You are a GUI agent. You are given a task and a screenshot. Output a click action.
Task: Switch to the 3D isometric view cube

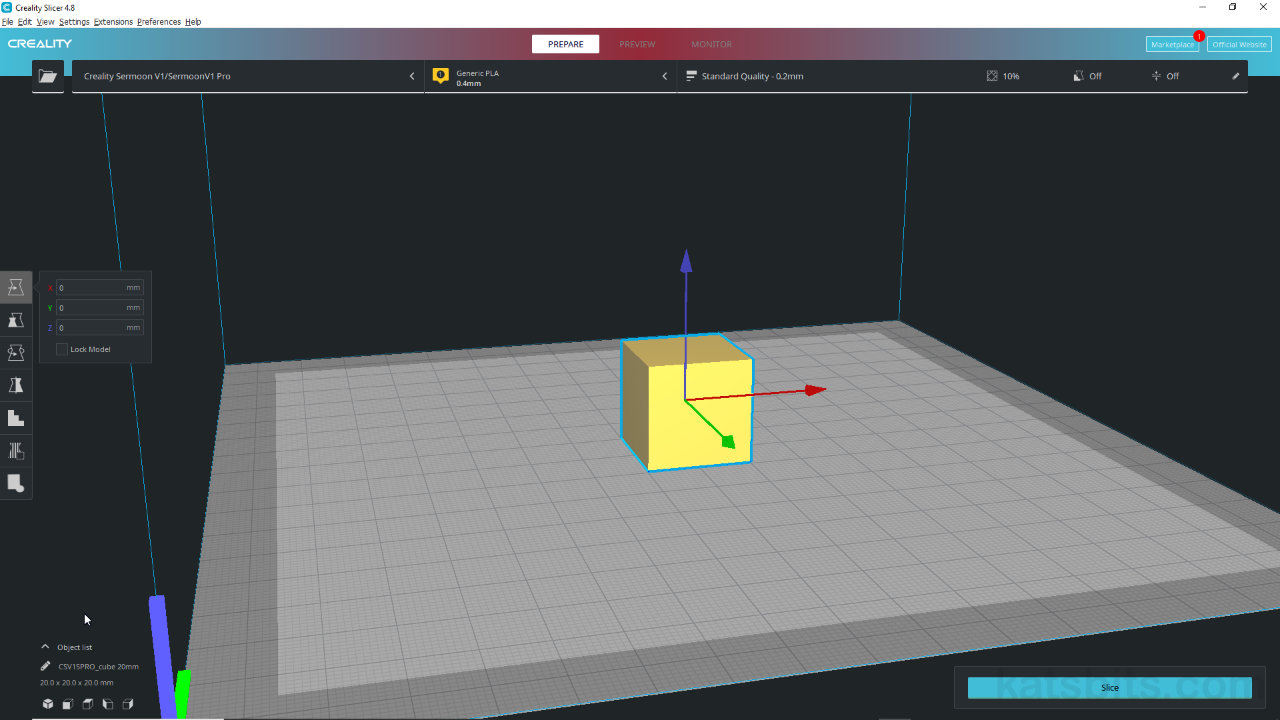[x=48, y=704]
